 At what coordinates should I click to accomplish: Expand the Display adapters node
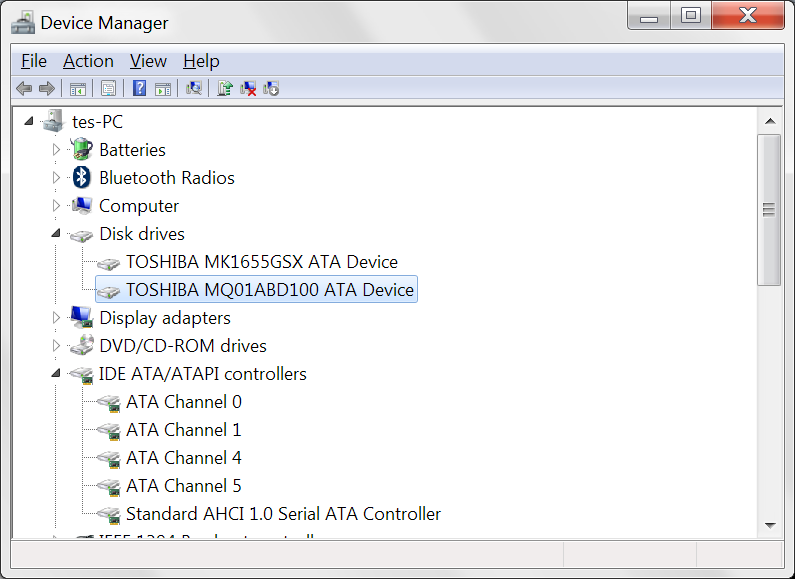56,318
